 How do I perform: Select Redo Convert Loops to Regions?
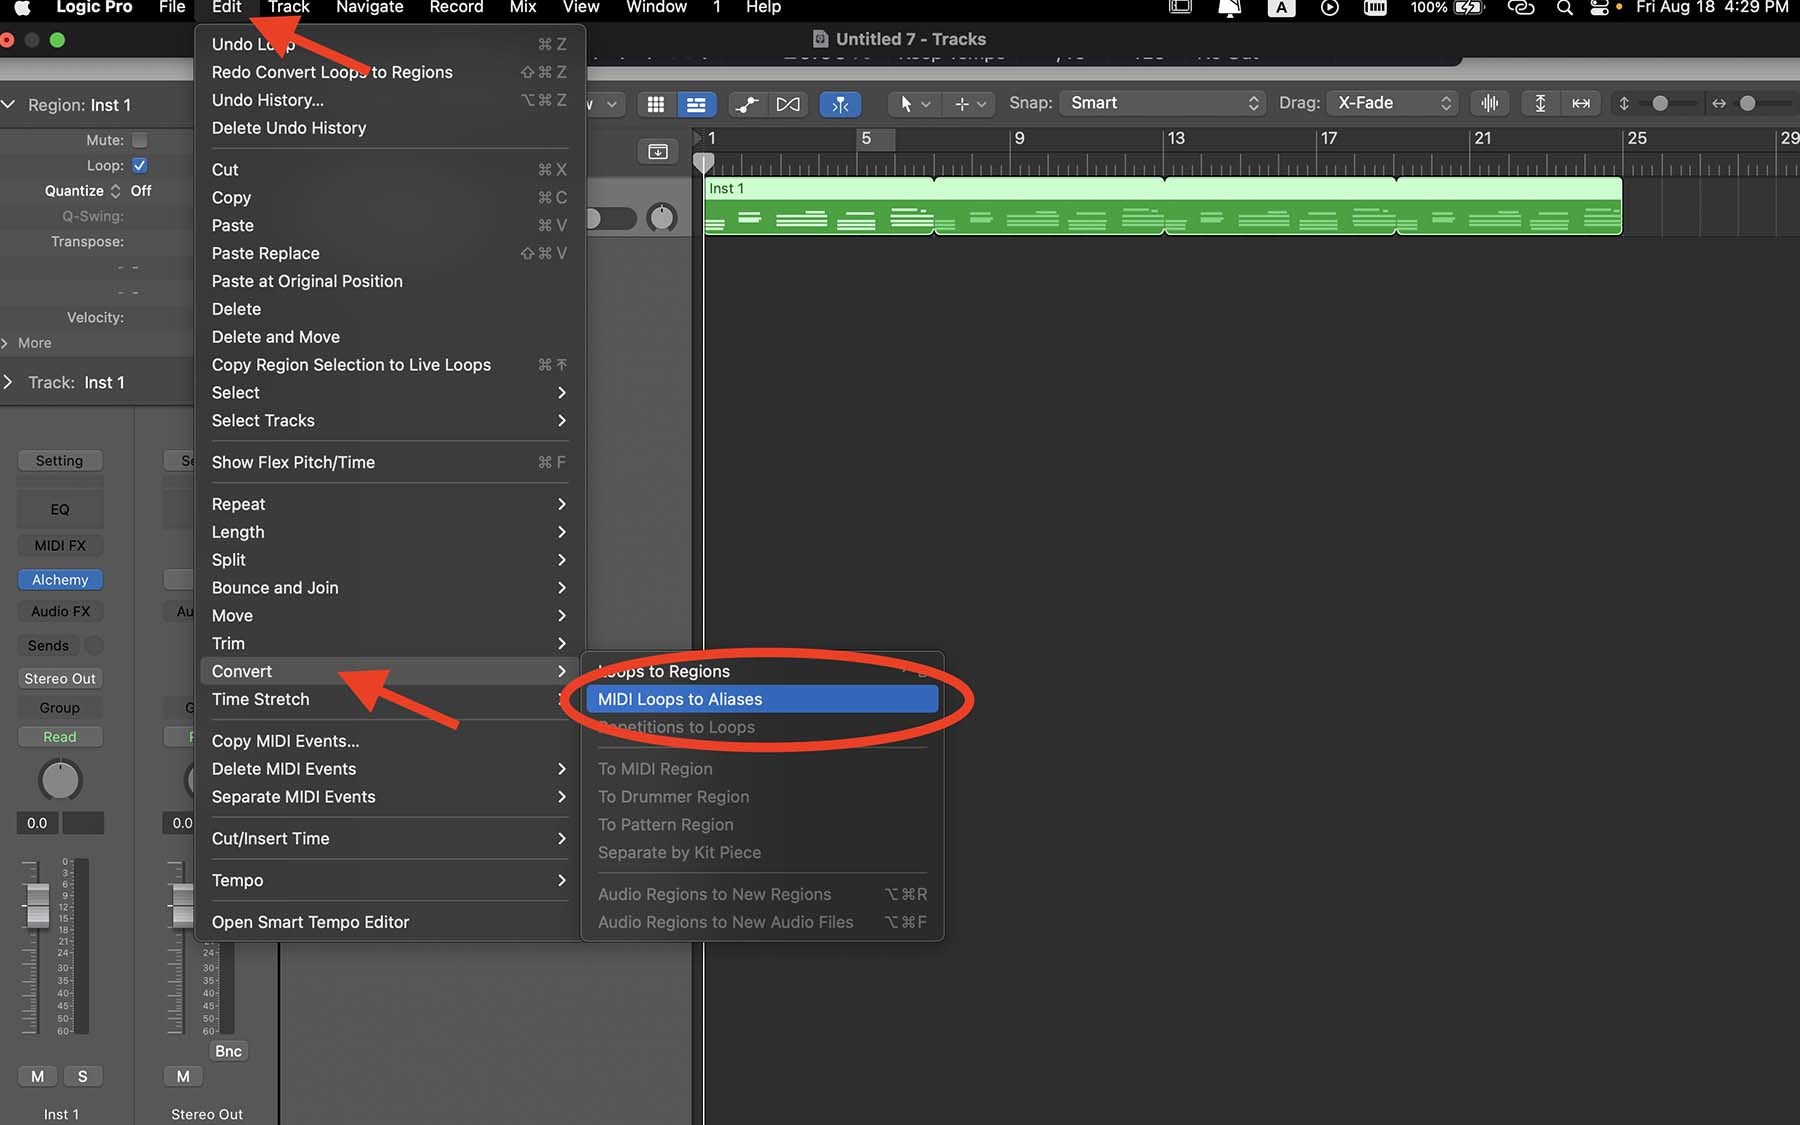(388, 72)
